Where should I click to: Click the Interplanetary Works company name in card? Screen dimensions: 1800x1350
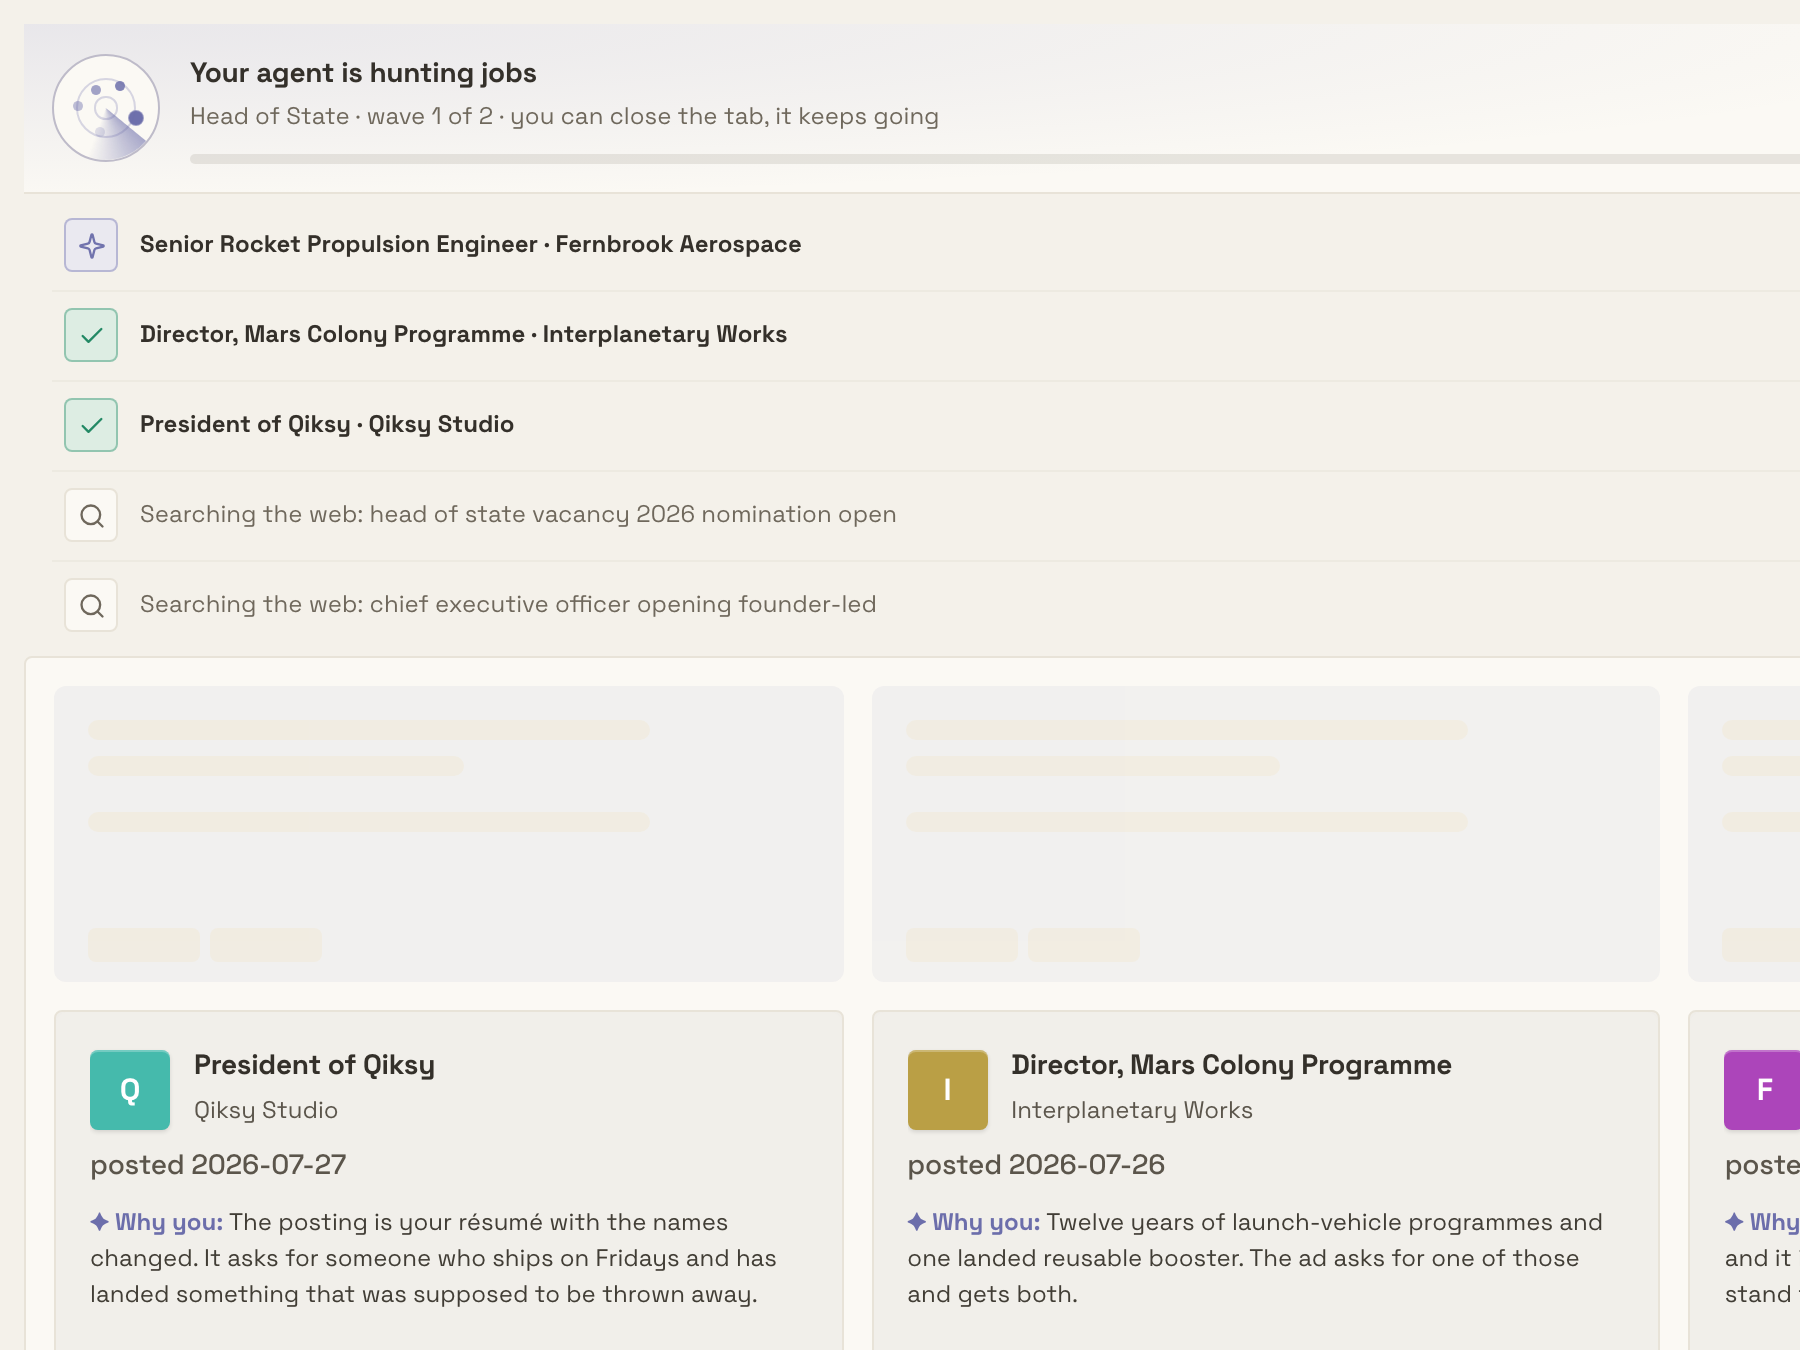tap(1132, 1110)
